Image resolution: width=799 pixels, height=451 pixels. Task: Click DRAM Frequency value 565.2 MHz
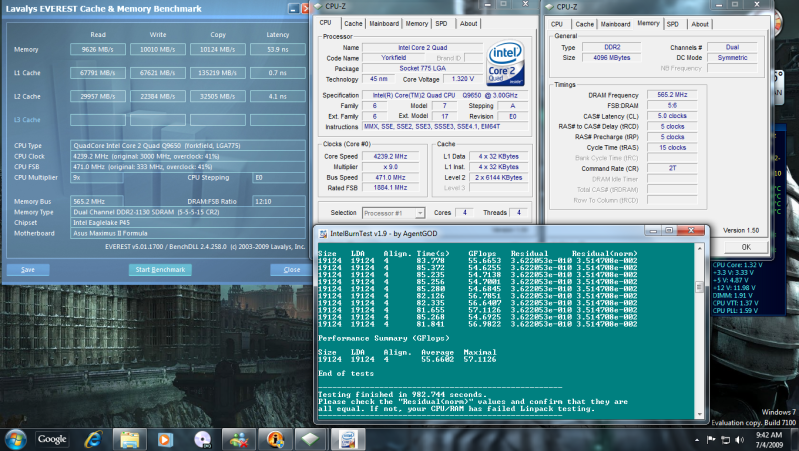pos(672,95)
